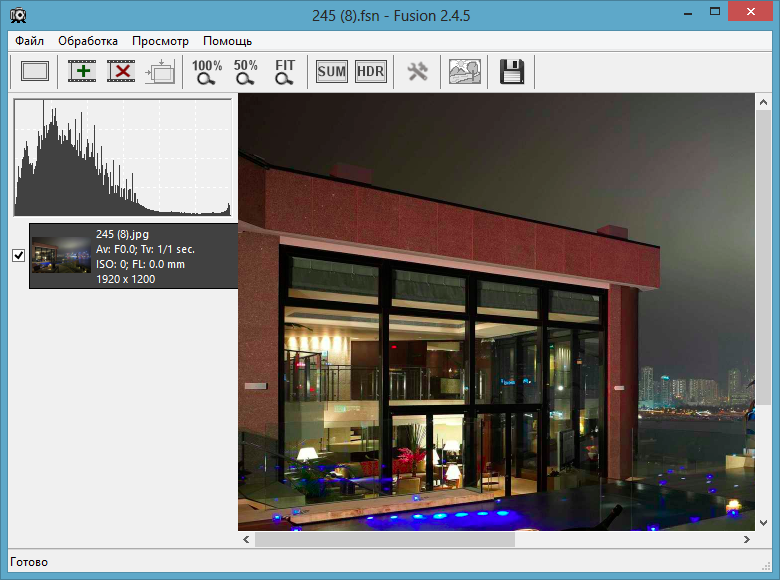This screenshot has width=780, height=580.
Task: Click the histogram graph panel
Action: [x=123, y=157]
